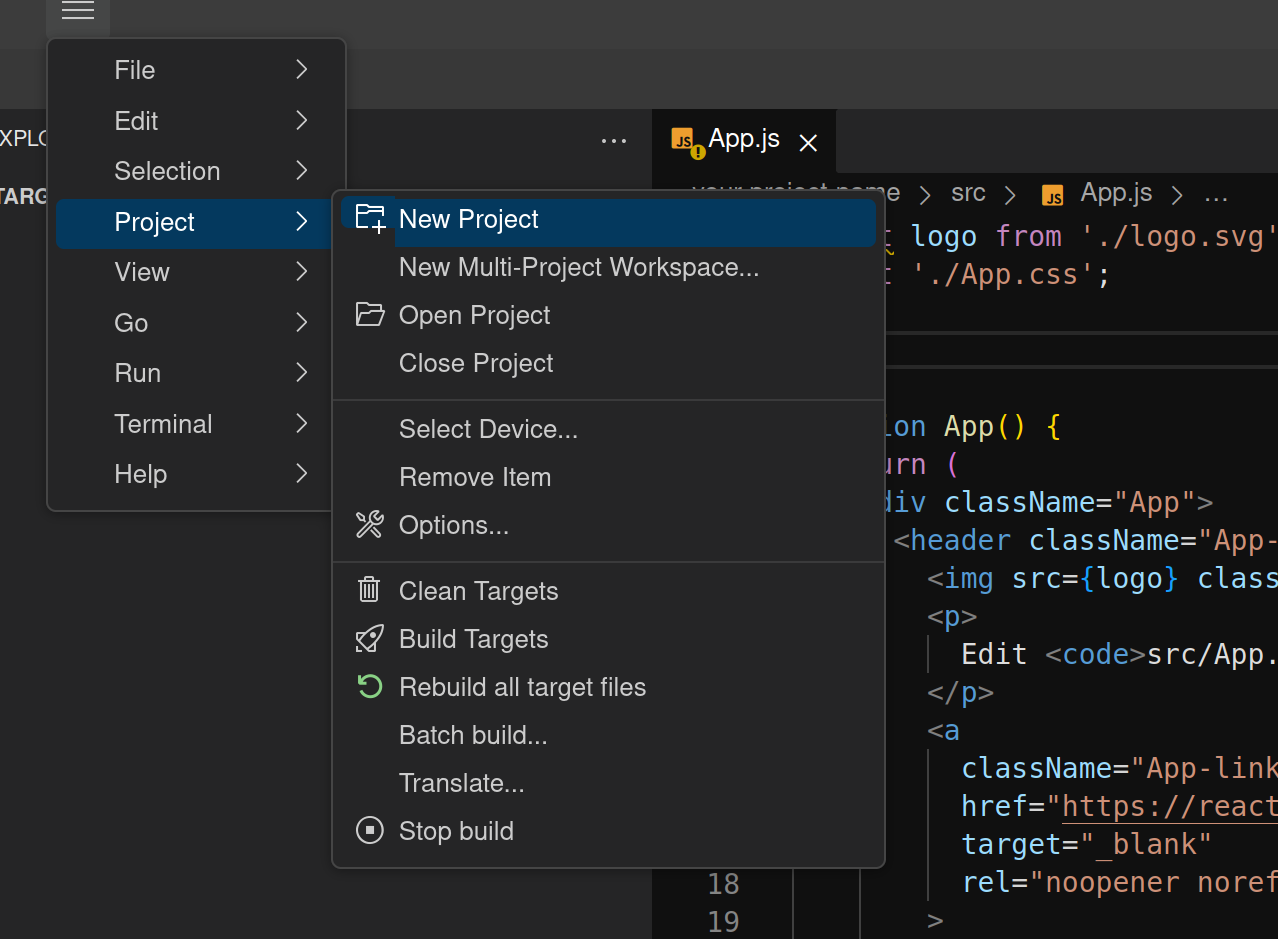The image size is (1278, 939).
Task: Open the Project menu entry
Action: (x=196, y=222)
